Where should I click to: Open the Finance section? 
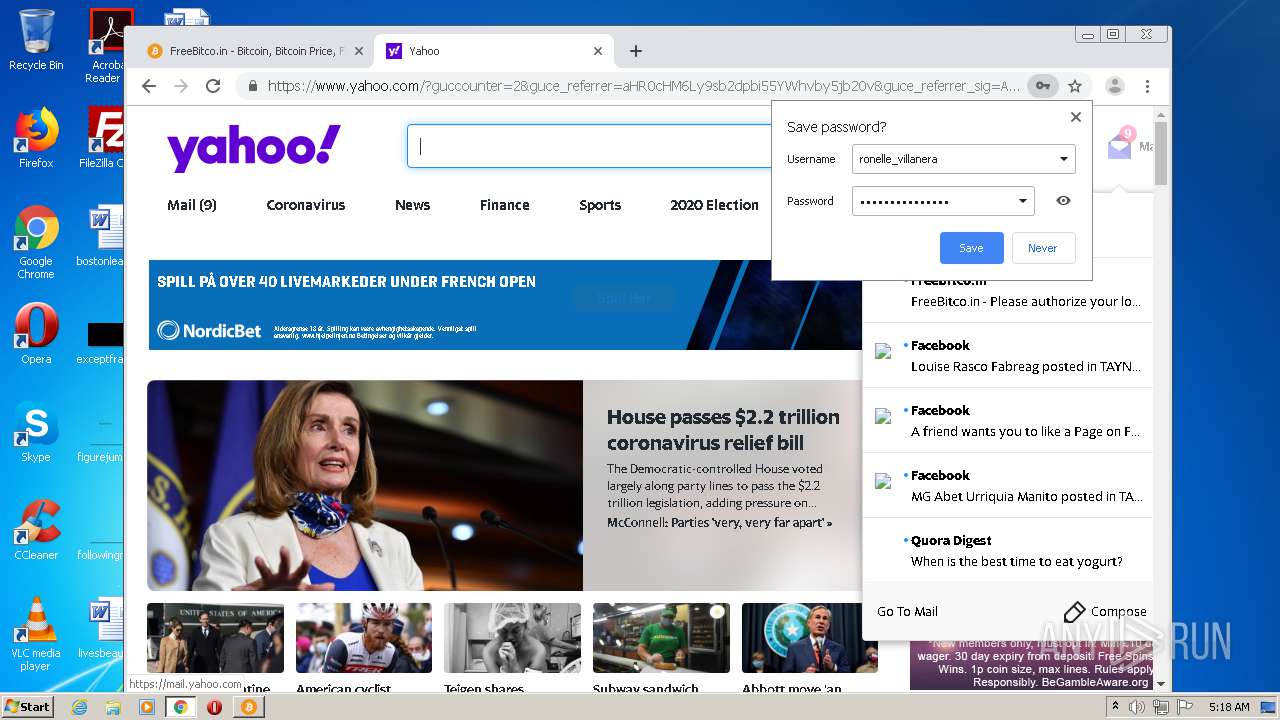[505, 205]
